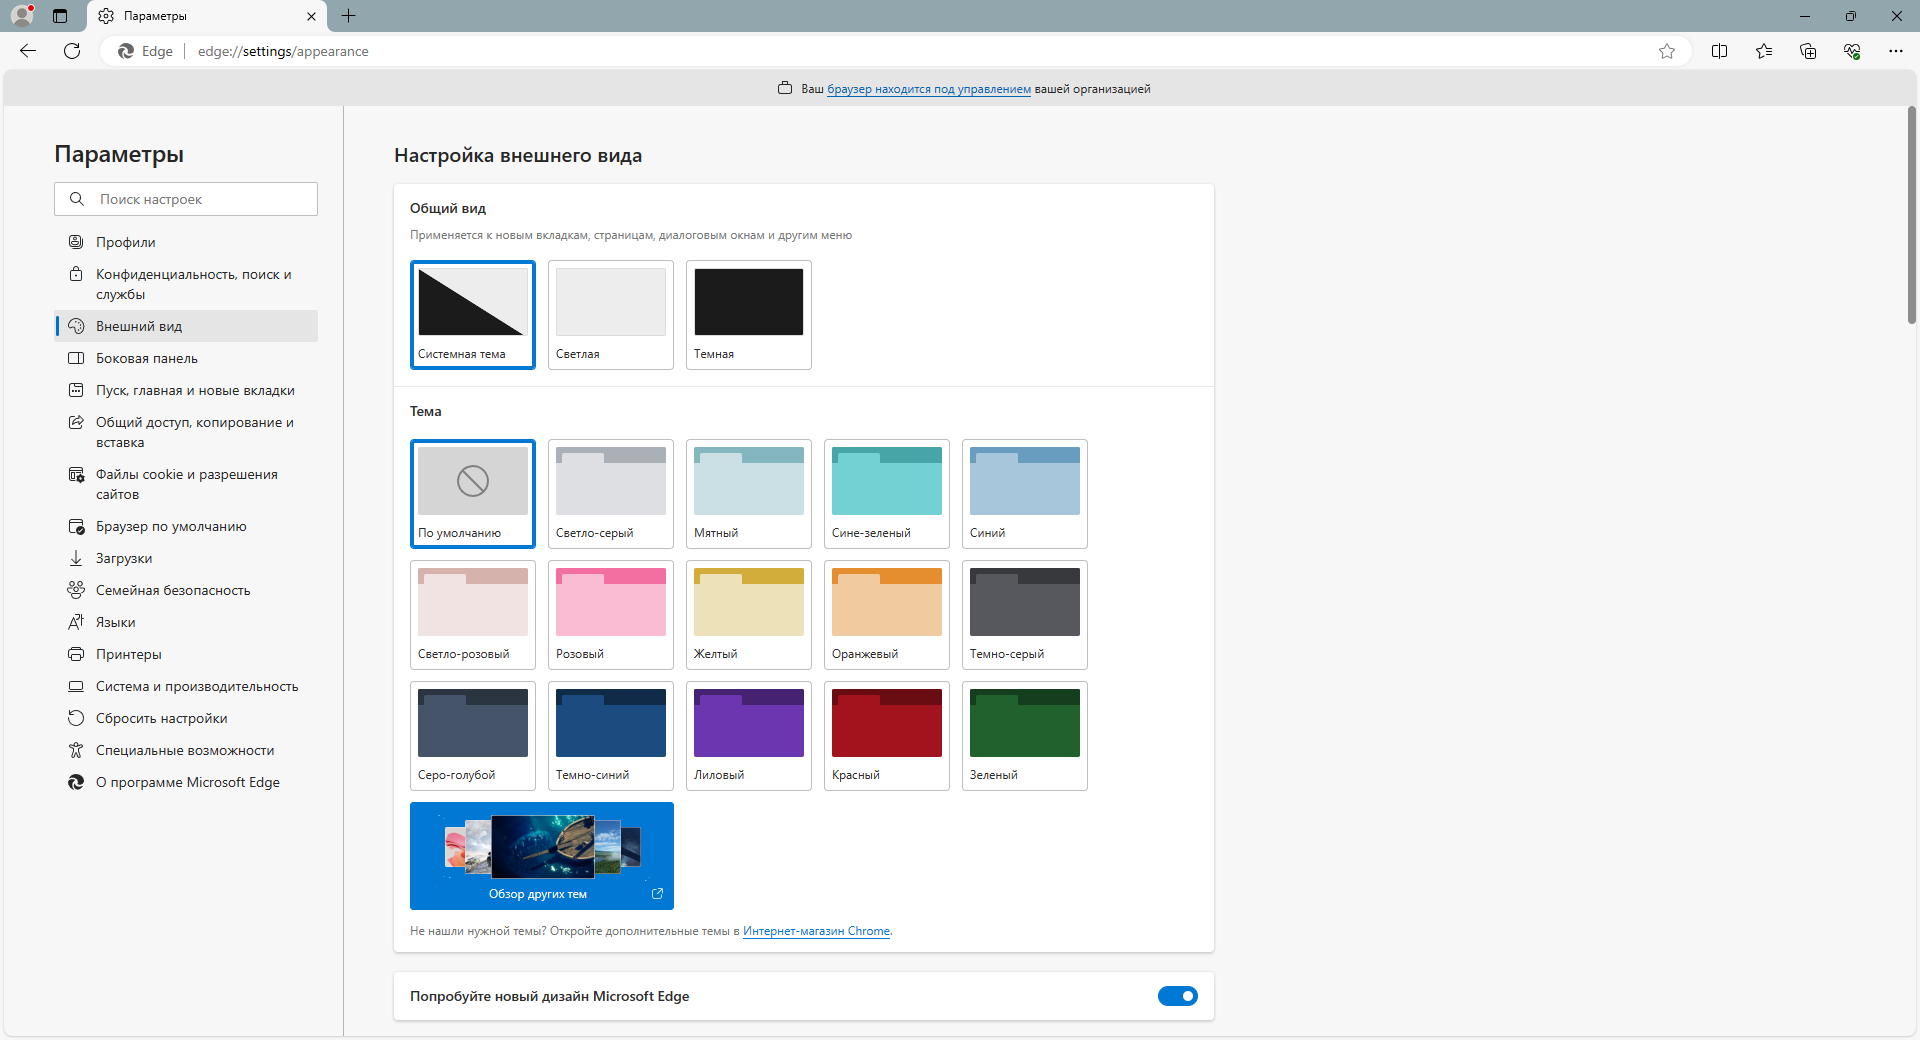Reload the page with the refresh icon
The width and height of the screenshot is (1920, 1040).
pos(72,51)
